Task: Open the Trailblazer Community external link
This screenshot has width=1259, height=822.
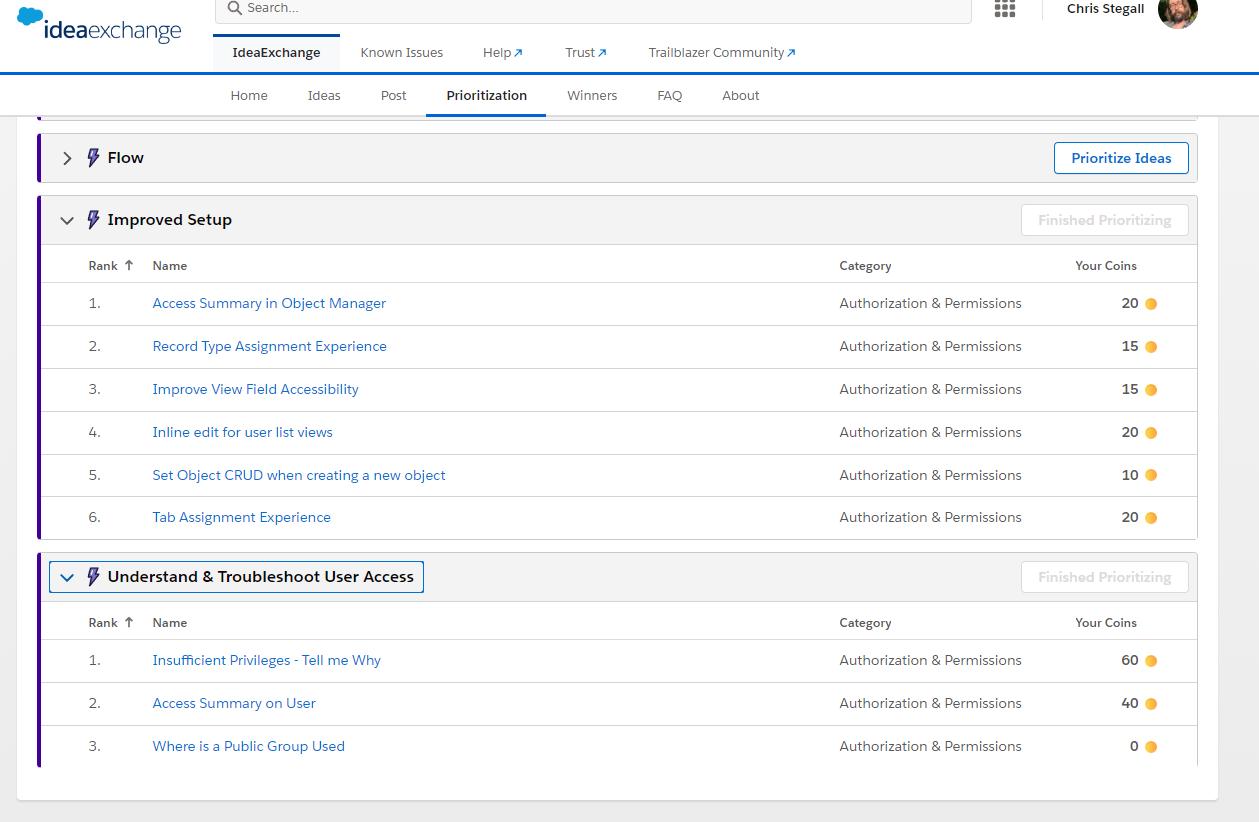Action: click(x=721, y=53)
